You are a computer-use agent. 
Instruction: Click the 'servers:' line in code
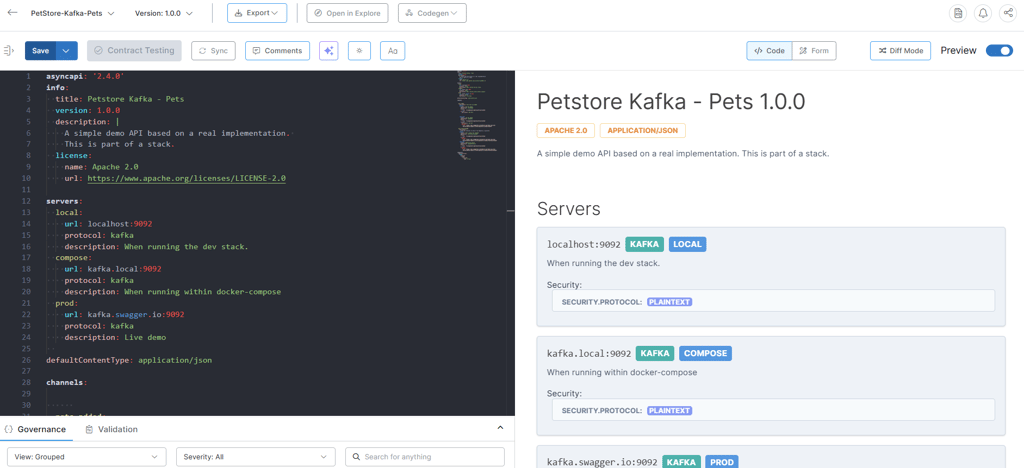tap(64, 201)
